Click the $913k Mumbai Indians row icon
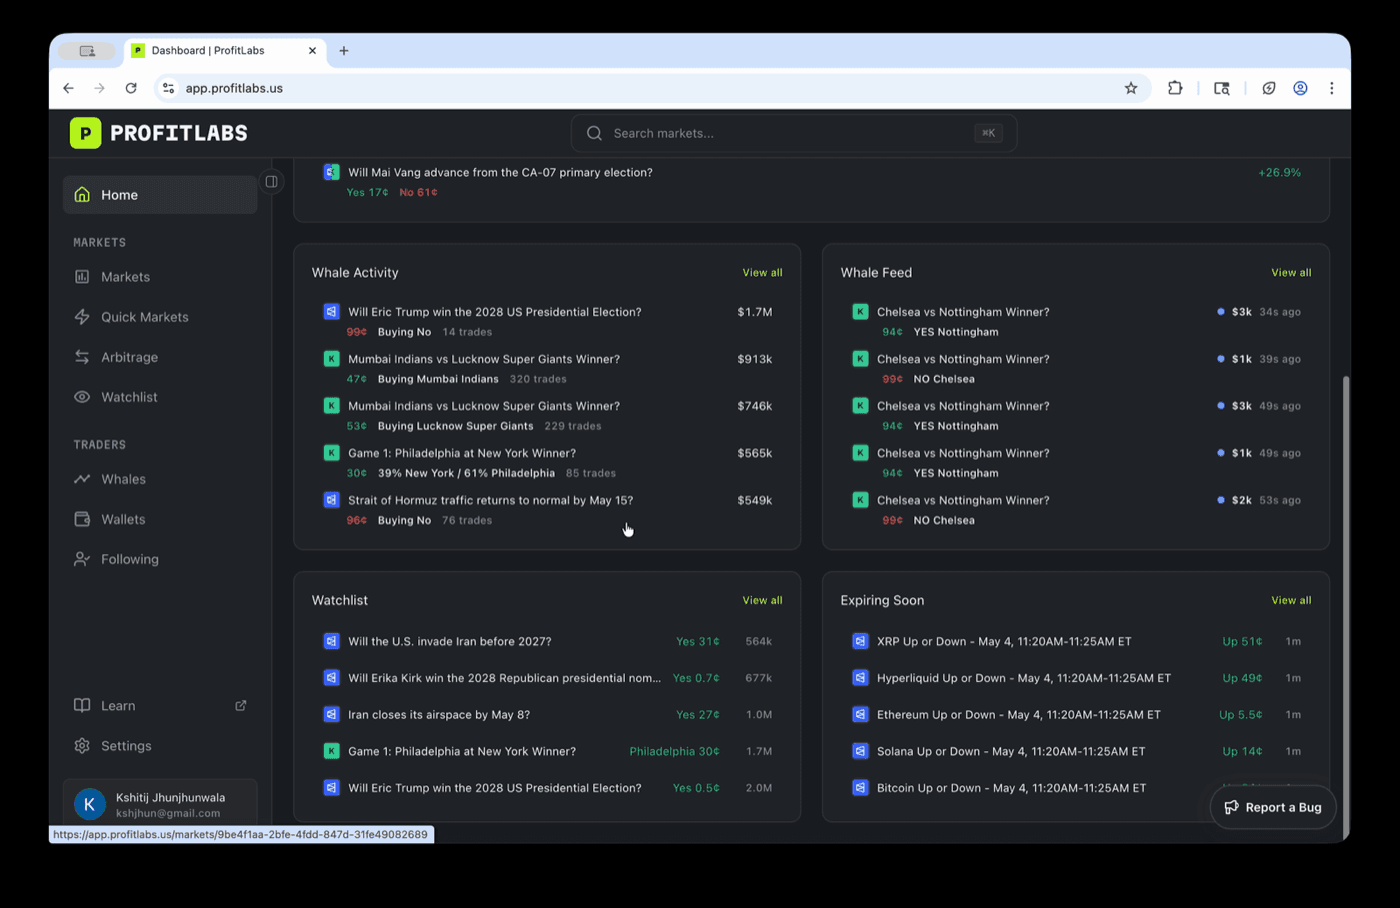 click(331, 359)
